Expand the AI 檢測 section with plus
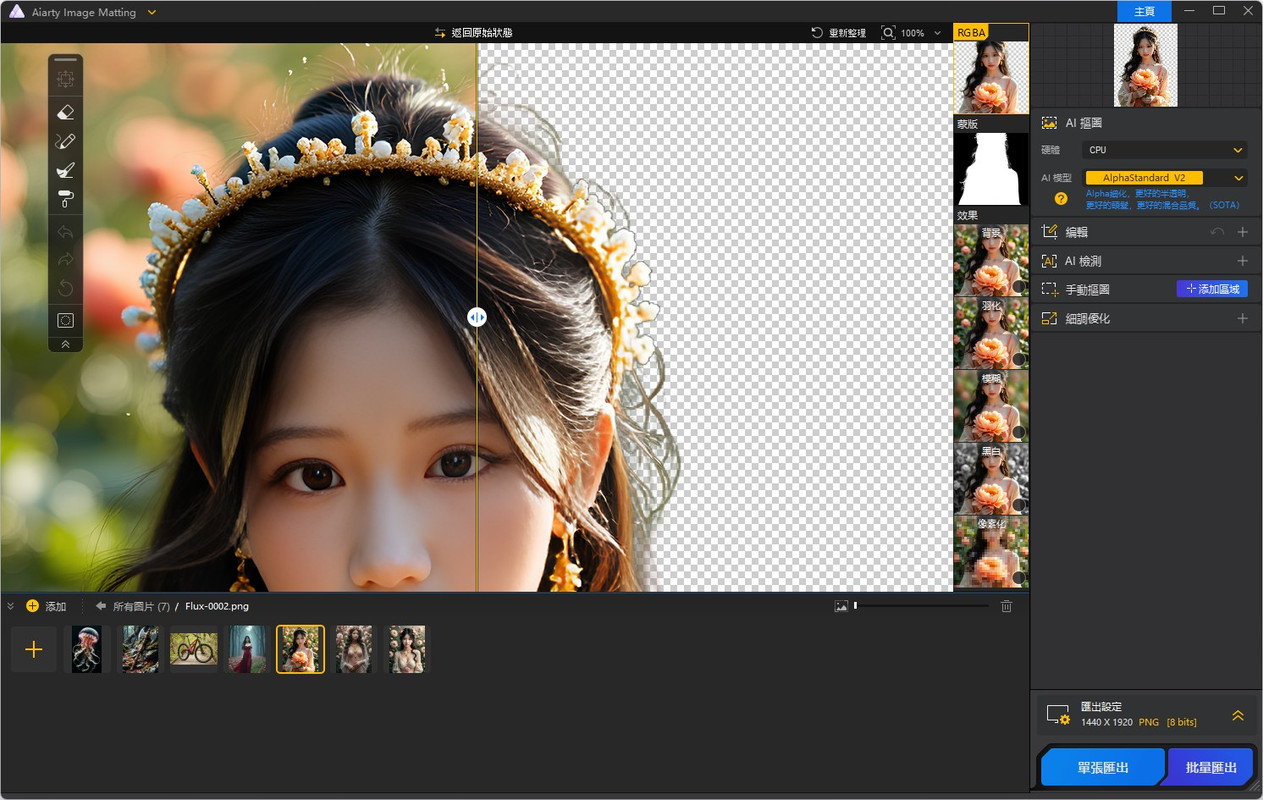Screen dimensions: 1263x800 (x=1243, y=261)
